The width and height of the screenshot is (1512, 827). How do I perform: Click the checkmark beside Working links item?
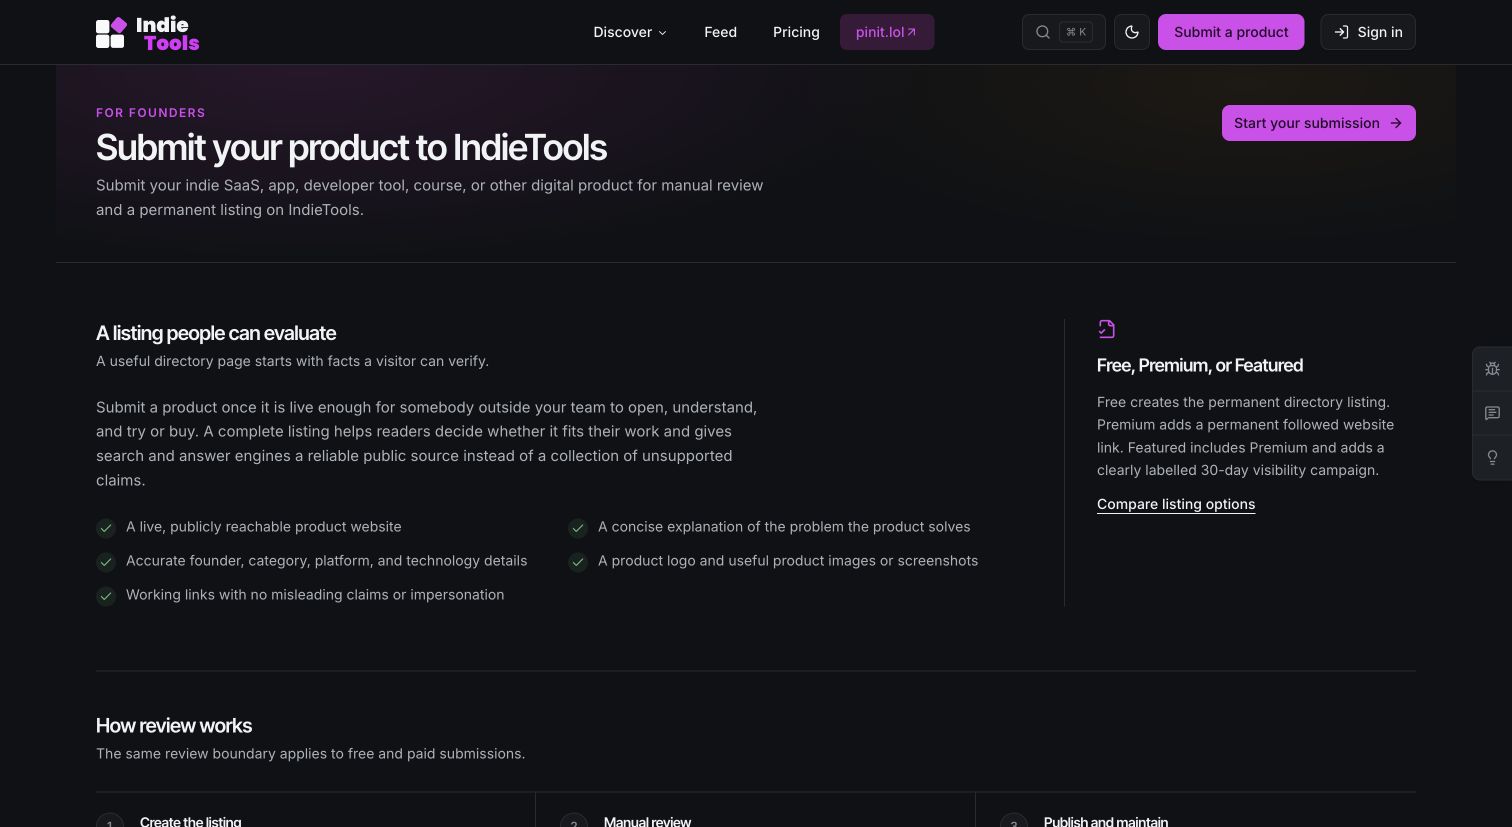pos(106,596)
